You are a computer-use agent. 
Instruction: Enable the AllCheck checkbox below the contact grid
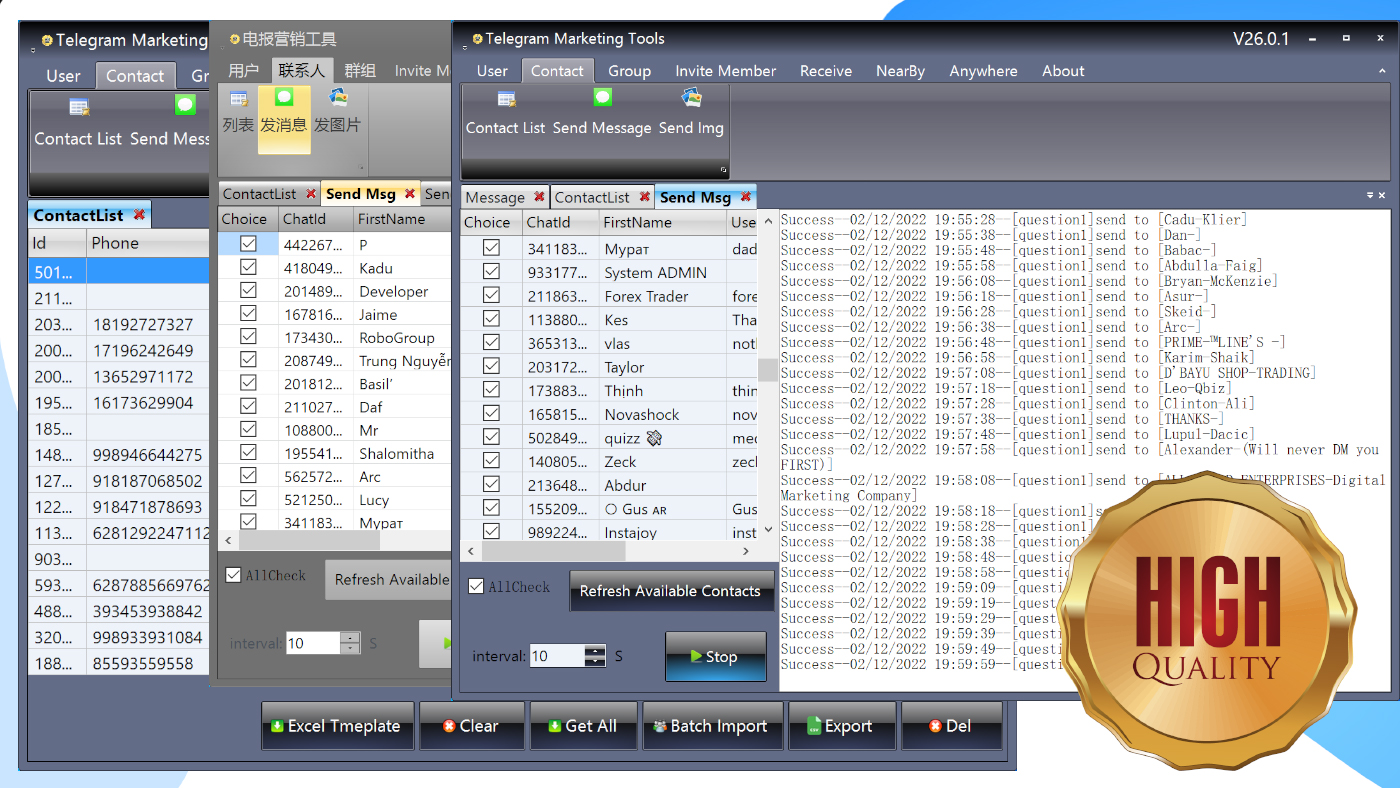(476, 585)
